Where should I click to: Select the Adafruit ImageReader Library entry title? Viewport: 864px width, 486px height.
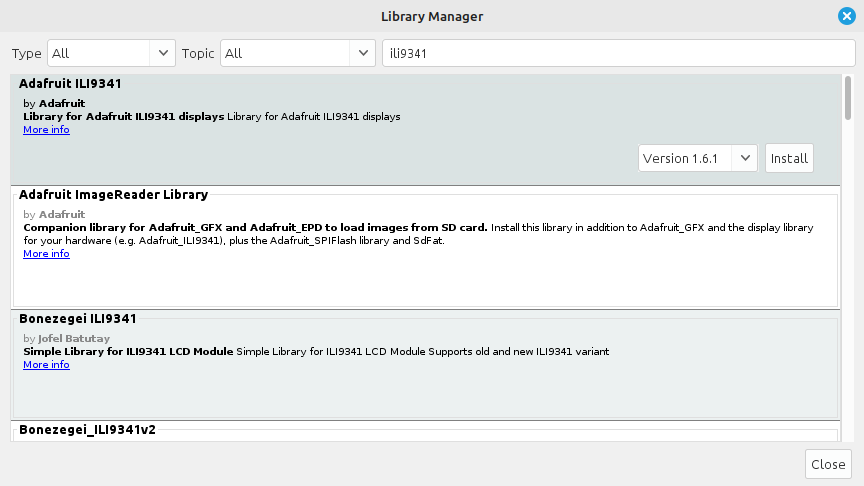click(114, 195)
